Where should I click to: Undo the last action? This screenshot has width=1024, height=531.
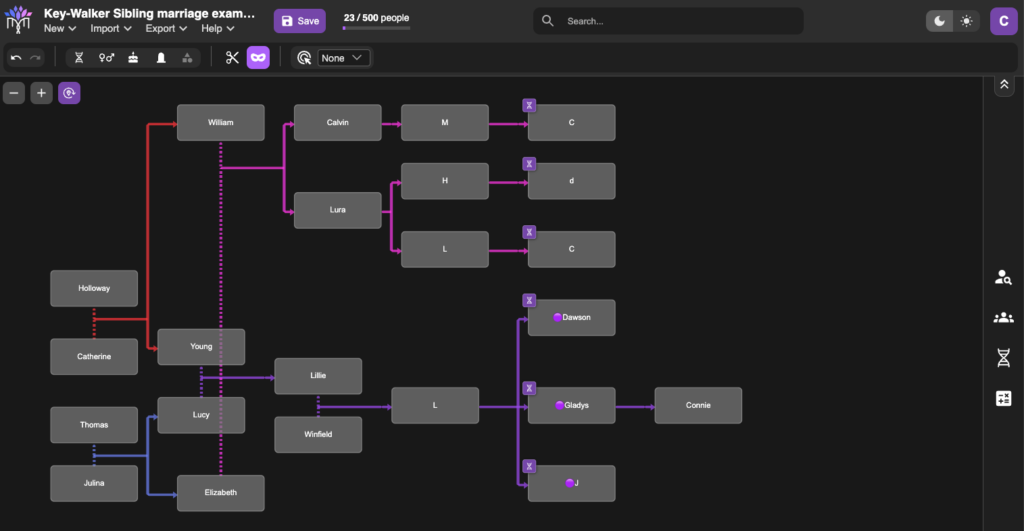(x=16, y=58)
